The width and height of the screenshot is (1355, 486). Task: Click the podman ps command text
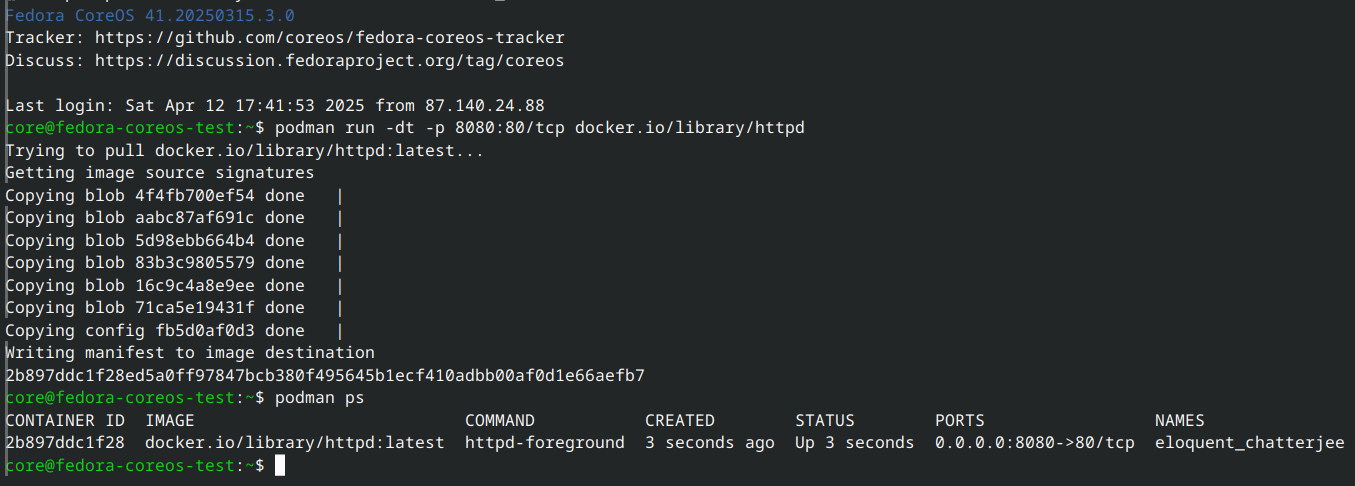coord(319,398)
